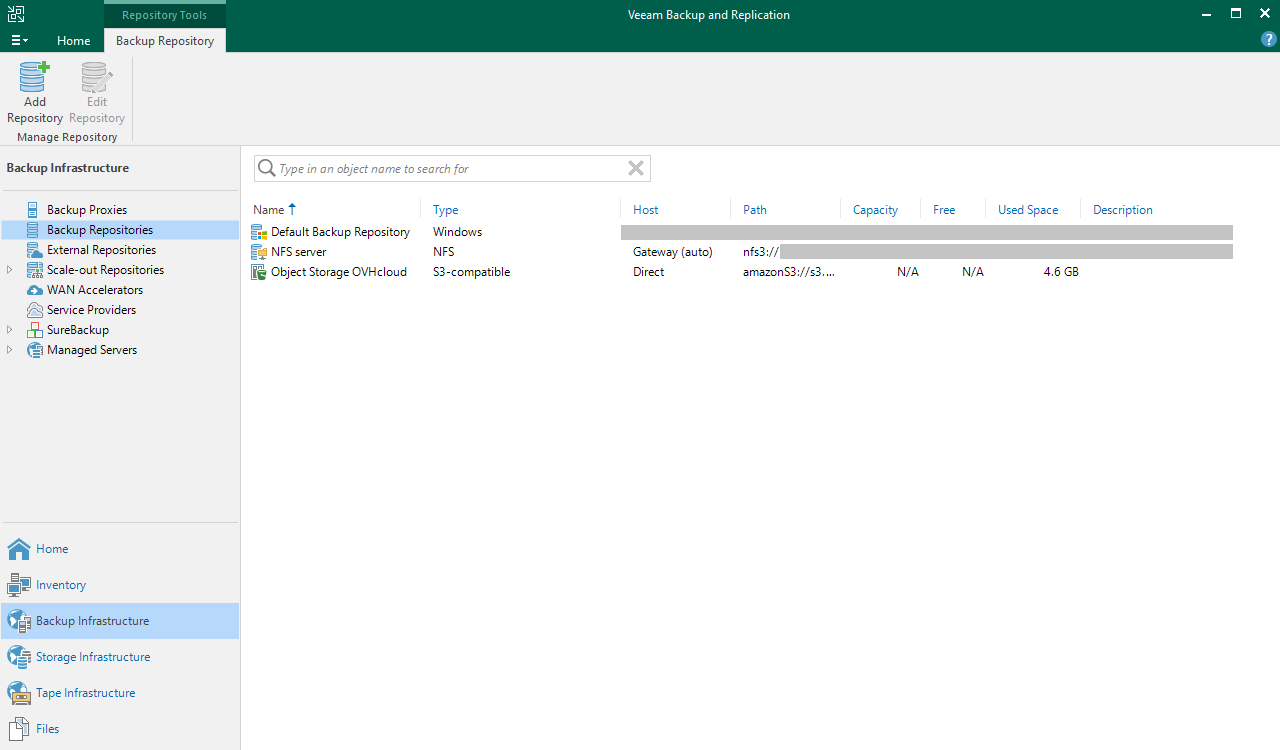
Task: Open the Veeam help assistant
Action: tap(1268, 39)
